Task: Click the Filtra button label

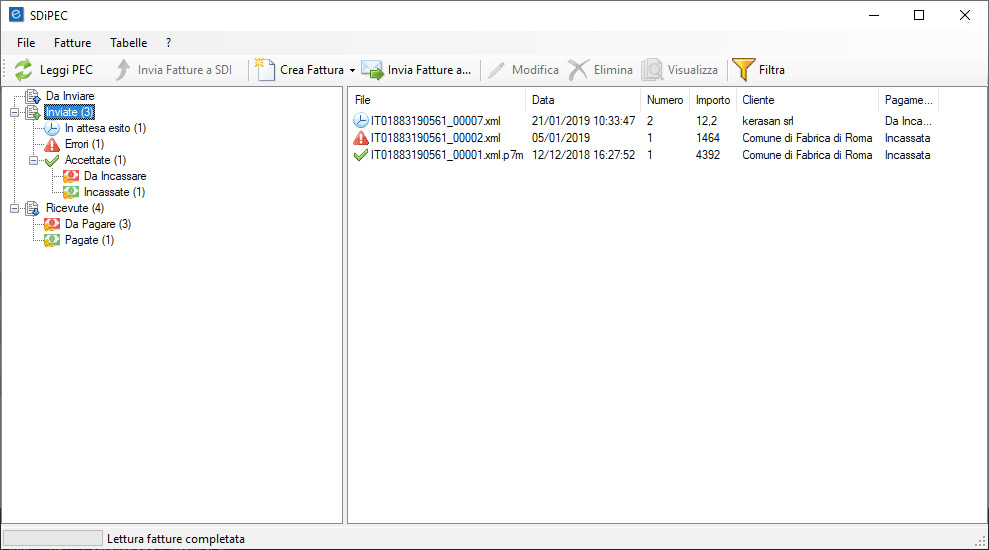Action: coord(771,70)
